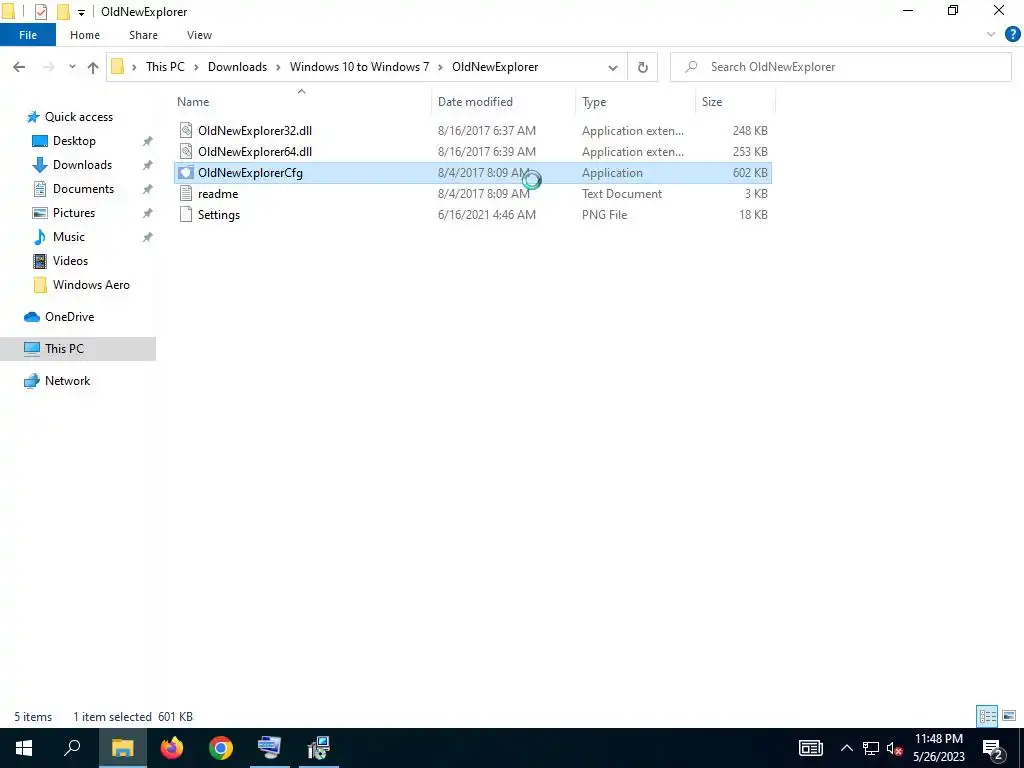Open News and interests taskbar icon
This screenshot has height=768, width=1024.
click(x=810, y=748)
